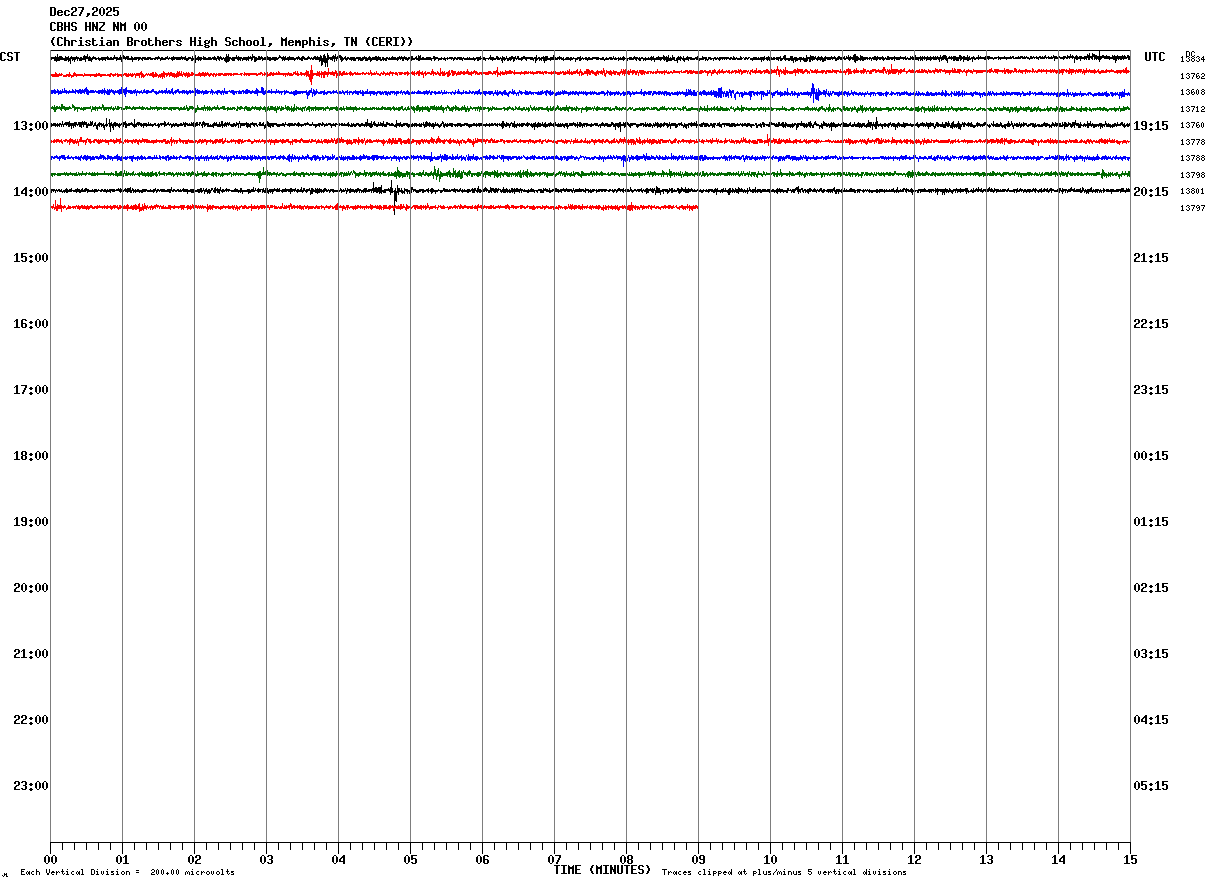The image size is (1210, 886).
Task: Select the DC offset value 13712
Action: click(1192, 109)
